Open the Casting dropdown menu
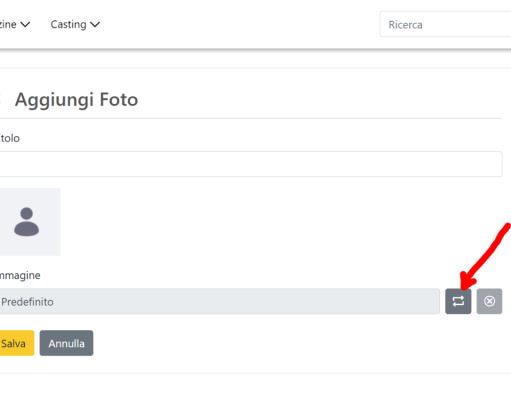Viewport: 511px width, 400px height. pos(75,25)
